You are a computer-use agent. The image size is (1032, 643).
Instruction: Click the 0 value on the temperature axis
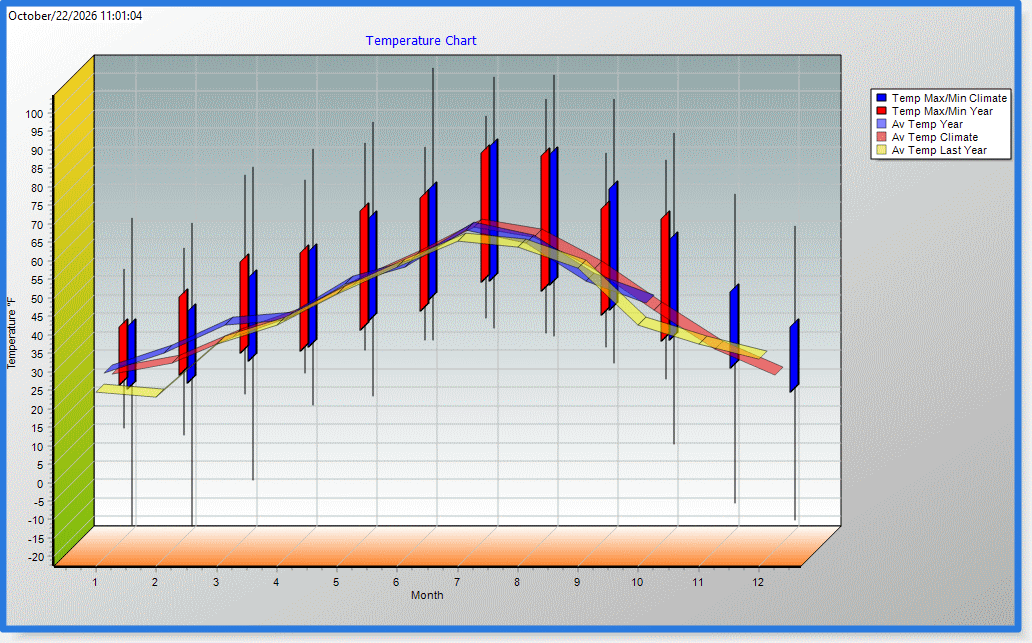pos(40,484)
